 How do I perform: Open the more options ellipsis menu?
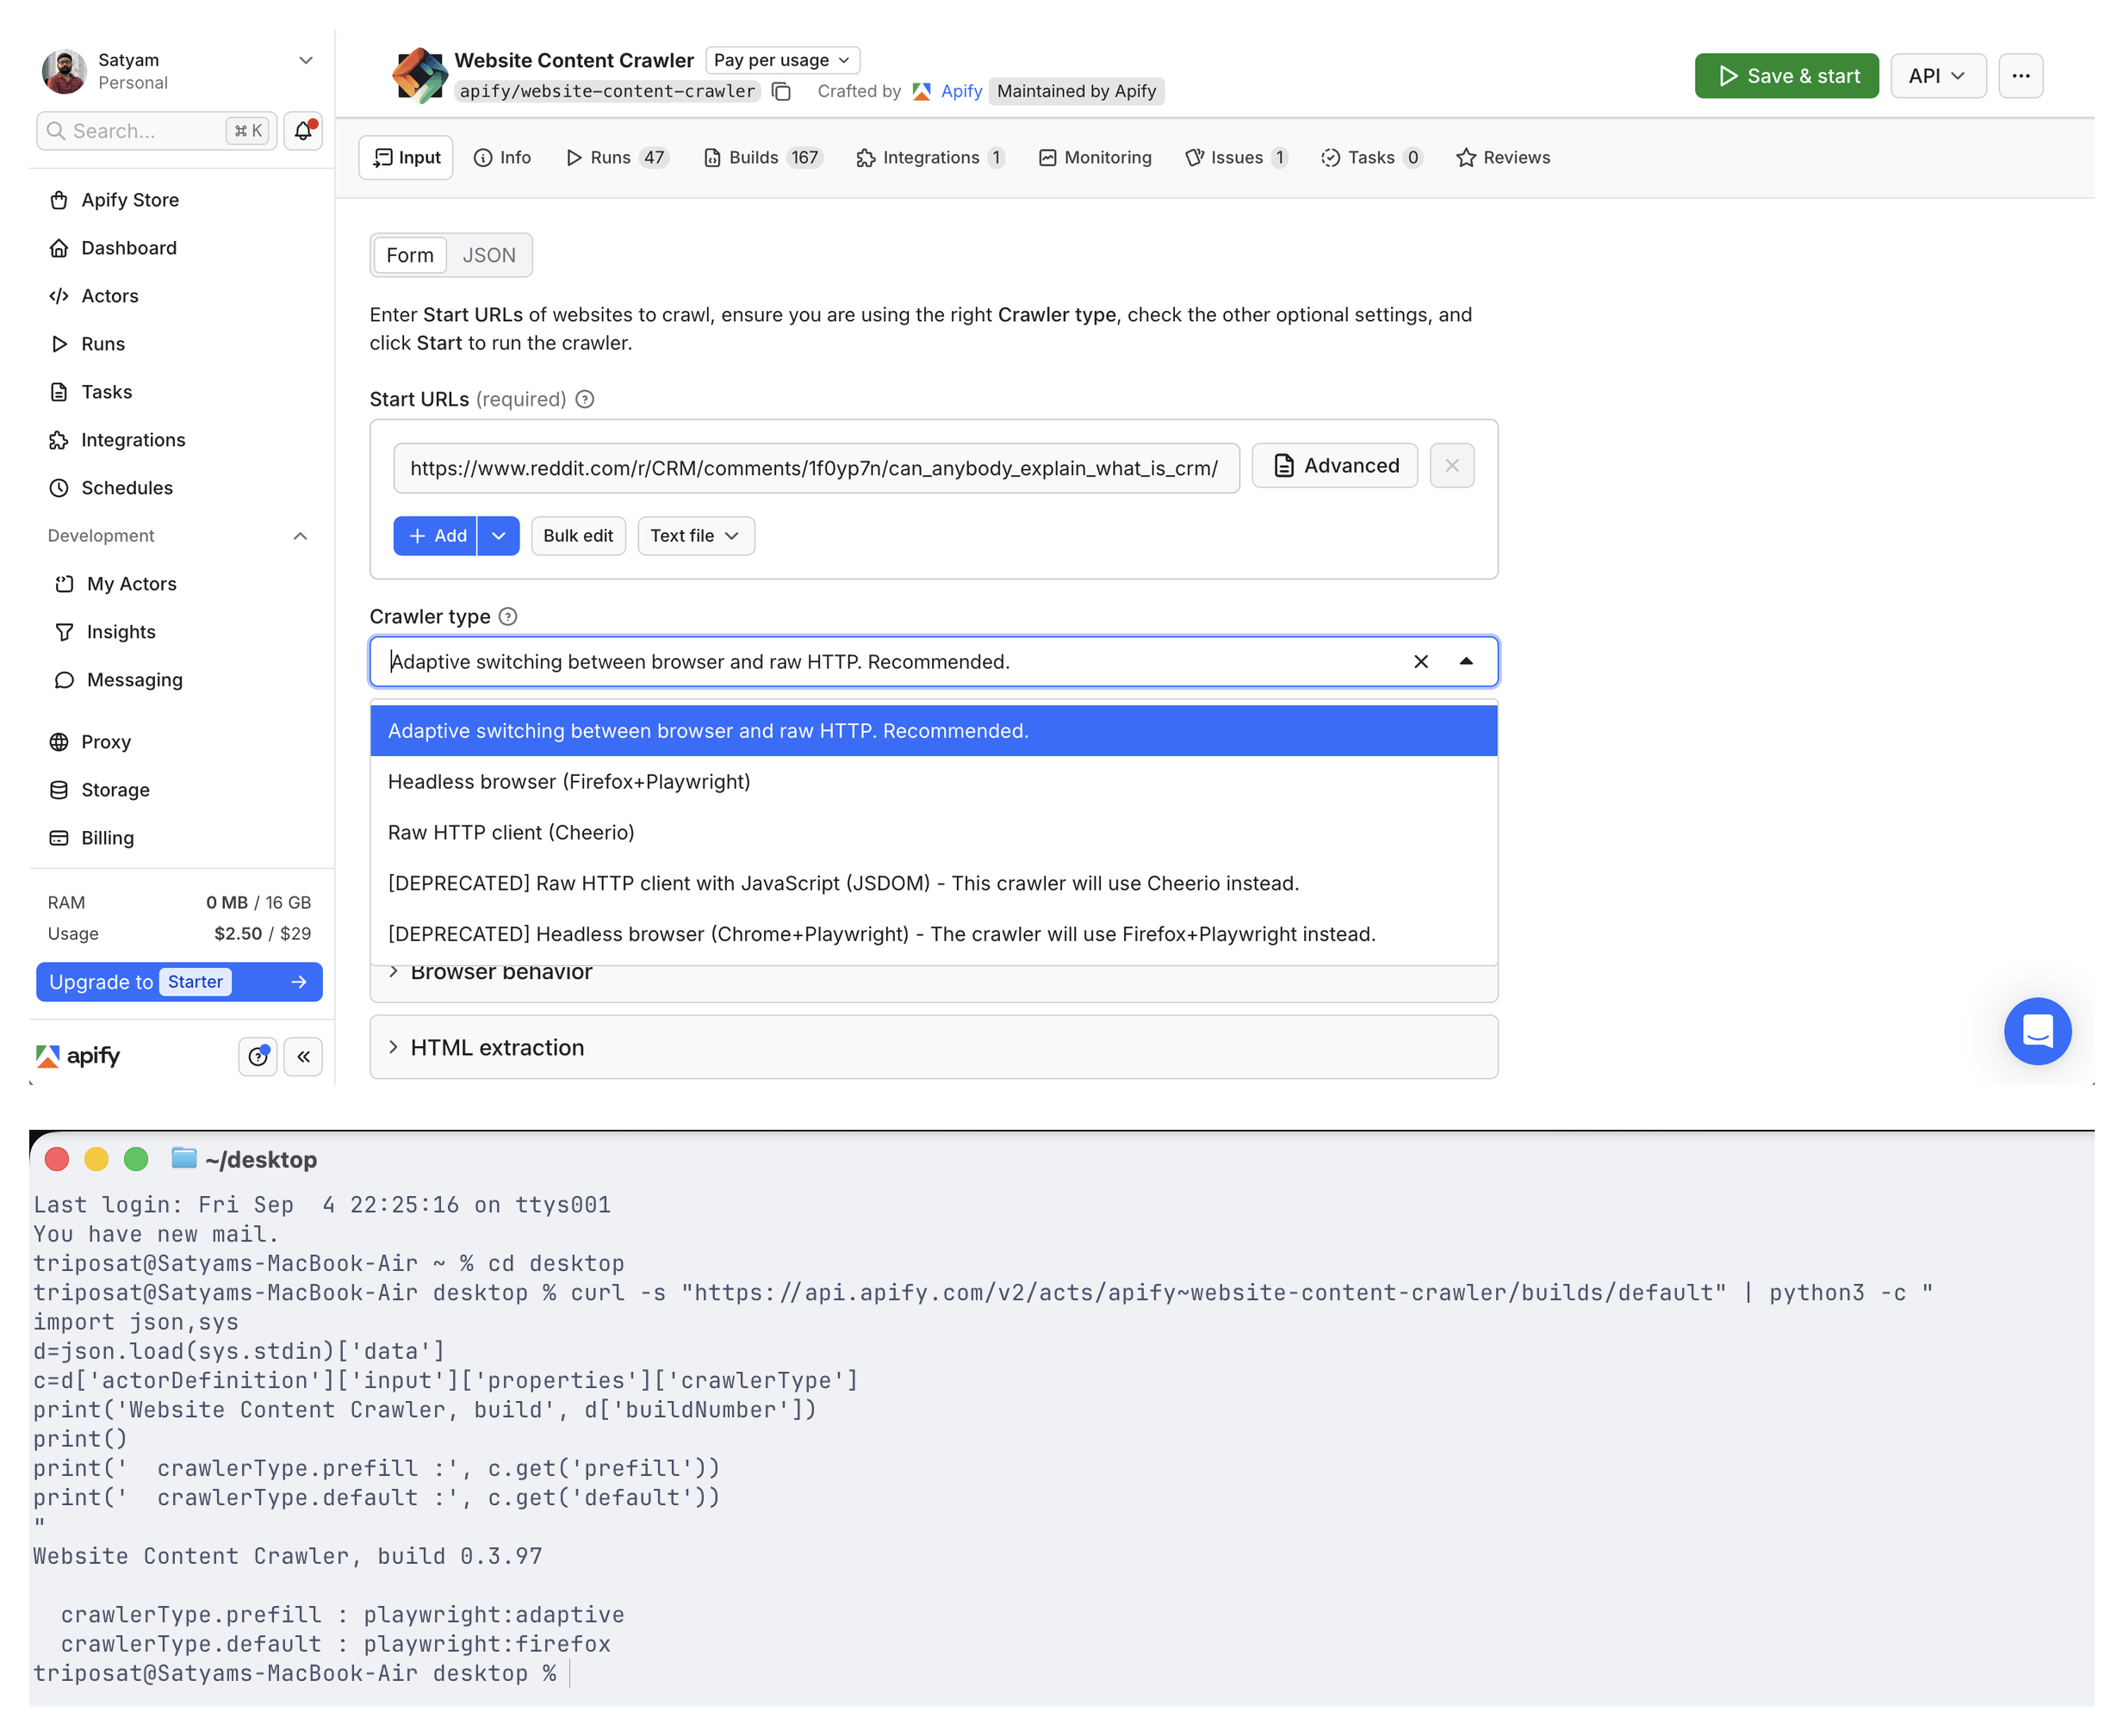click(x=2020, y=76)
